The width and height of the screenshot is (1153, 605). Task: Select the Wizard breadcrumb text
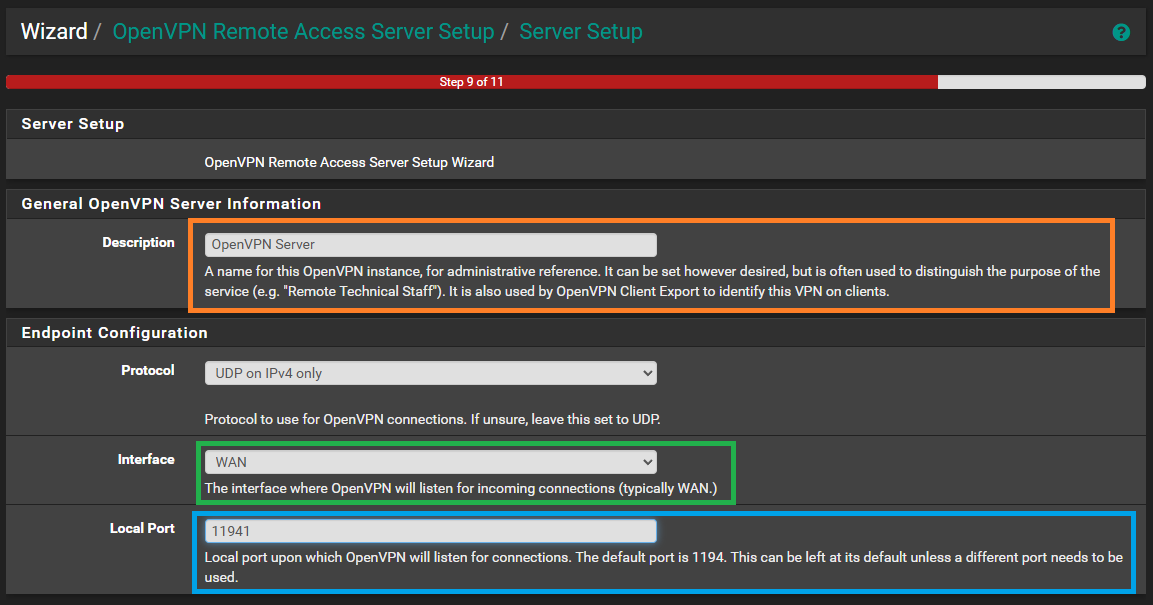coord(54,32)
